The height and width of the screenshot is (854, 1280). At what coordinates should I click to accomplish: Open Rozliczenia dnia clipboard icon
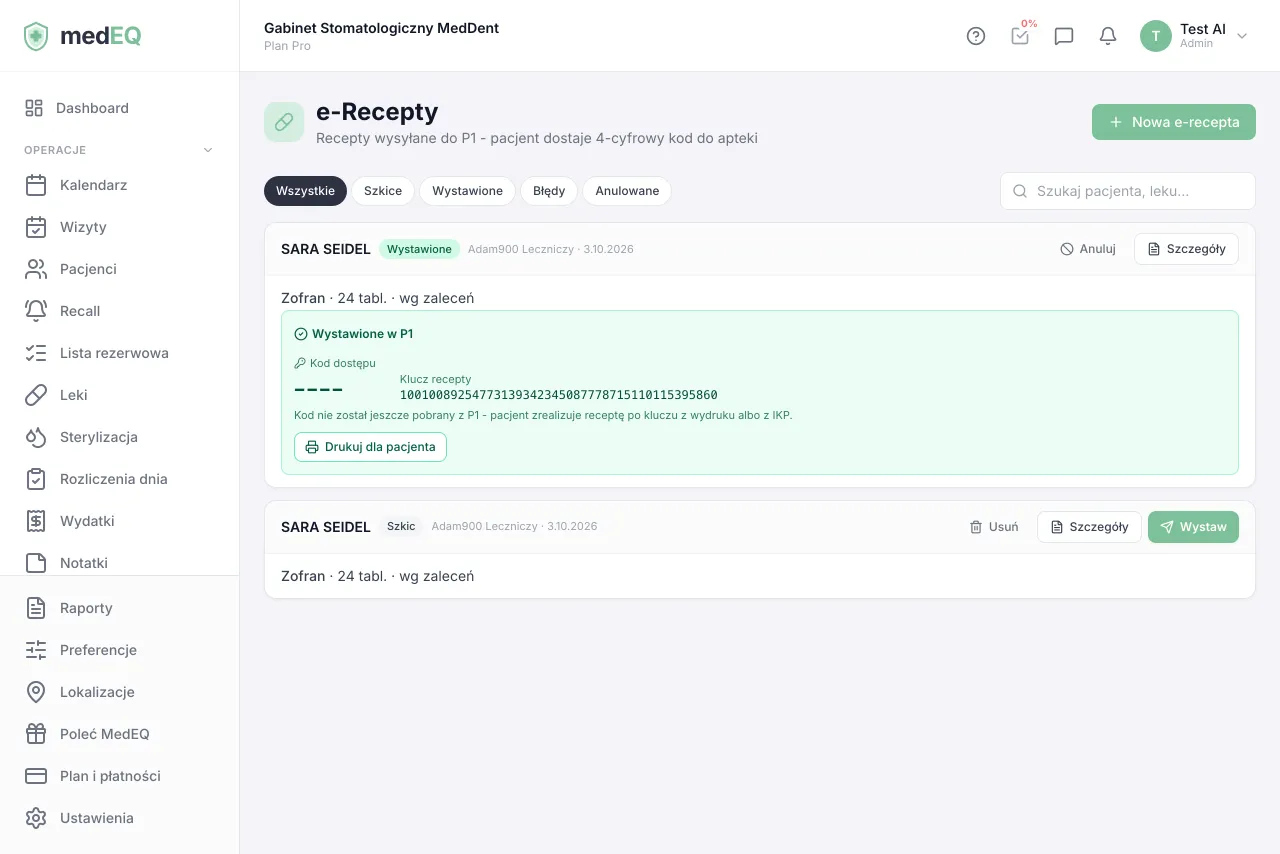(36, 479)
